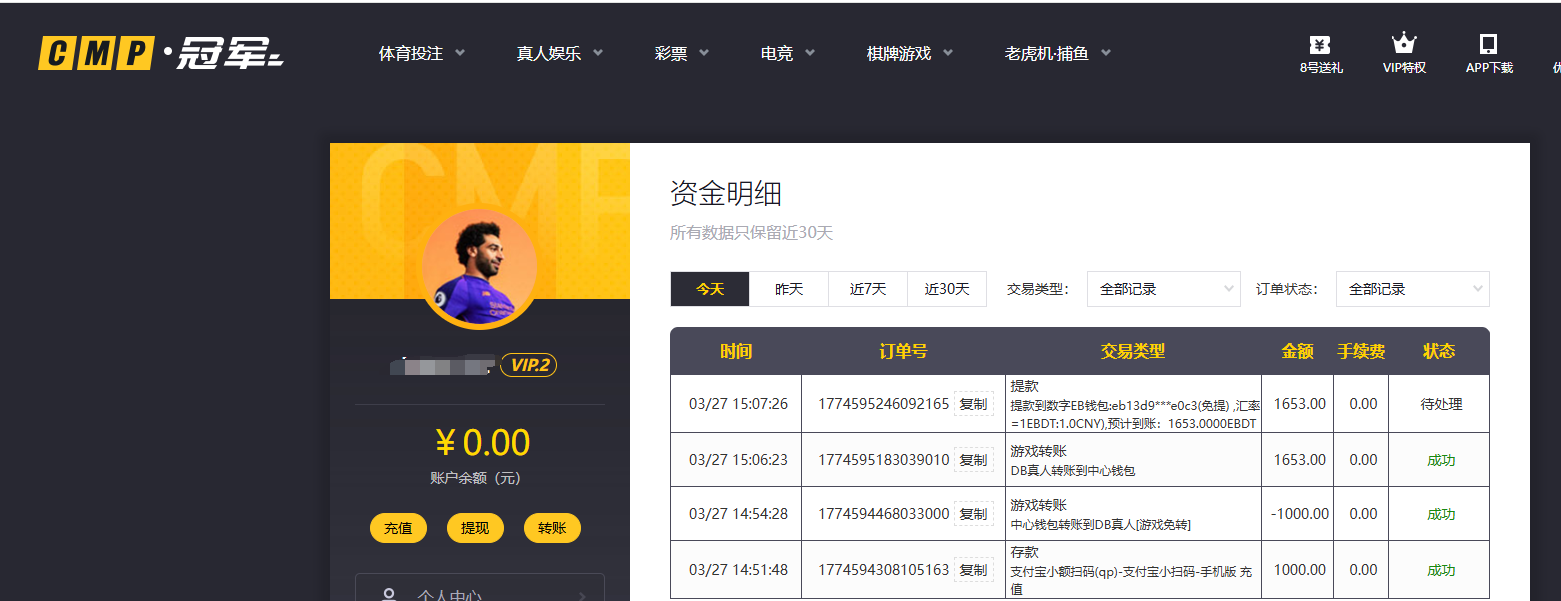Click the 充值 deposit button
The height and width of the screenshot is (601, 1561).
[398, 527]
